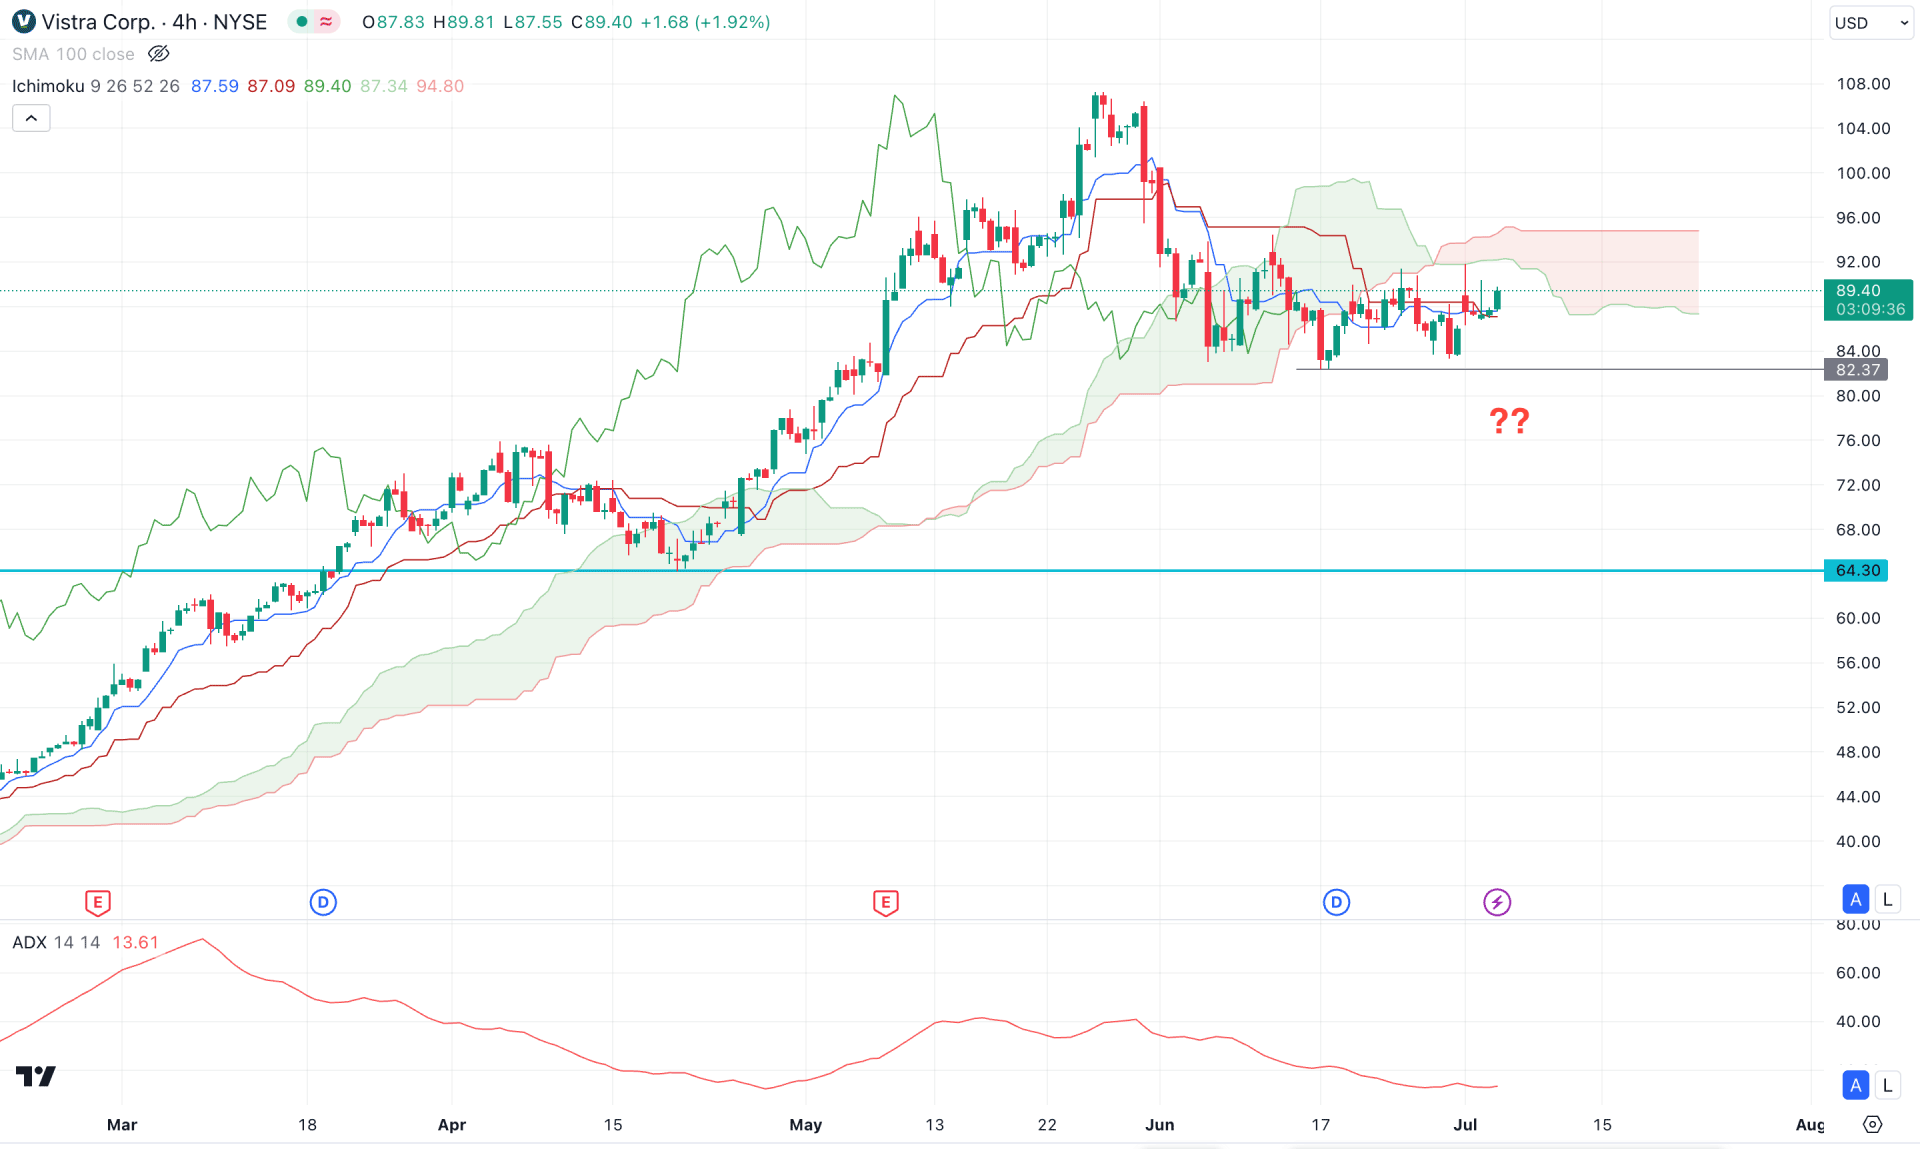The image size is (1920, 1149).
Task: Click the Vistra Corp. logo icon
Action: 22,21
